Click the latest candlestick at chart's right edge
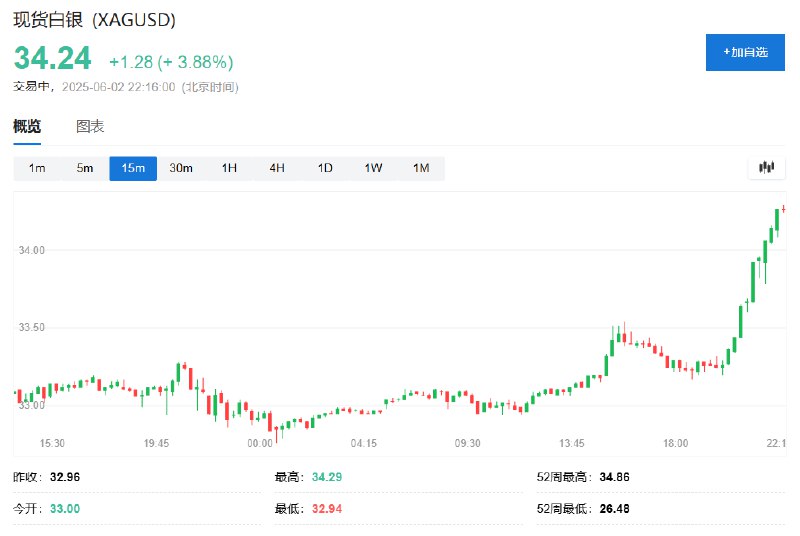Screen dimensions: 800x536 (783, 209)
